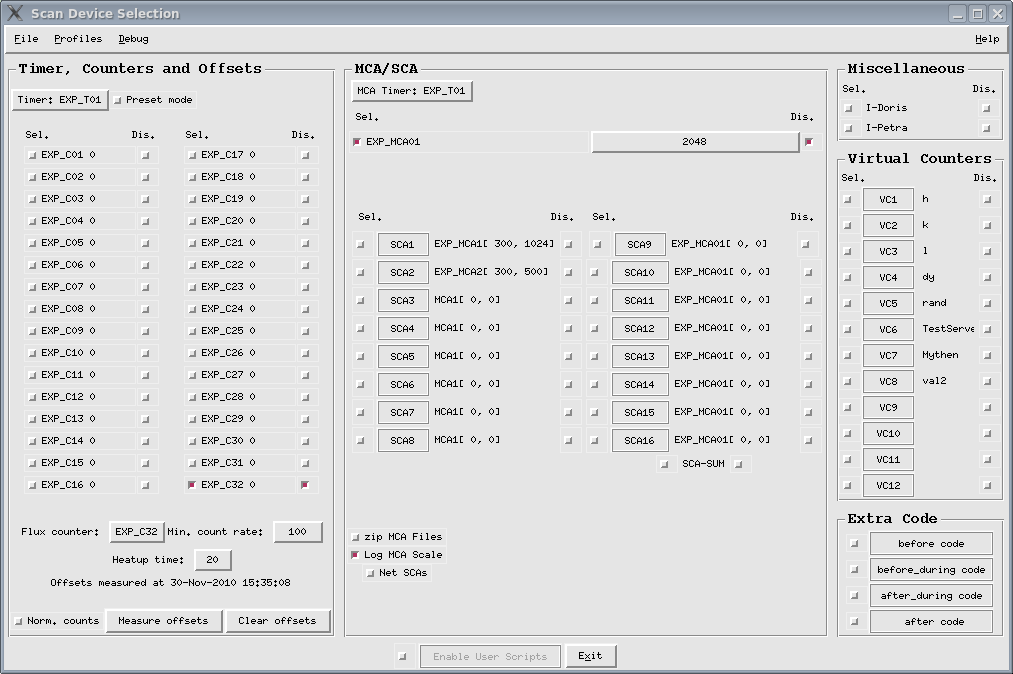Viewport: 1013px width, 674px height.
Task: Deselect the EXP_MCA01 checkbox
Action: (357, 142)
